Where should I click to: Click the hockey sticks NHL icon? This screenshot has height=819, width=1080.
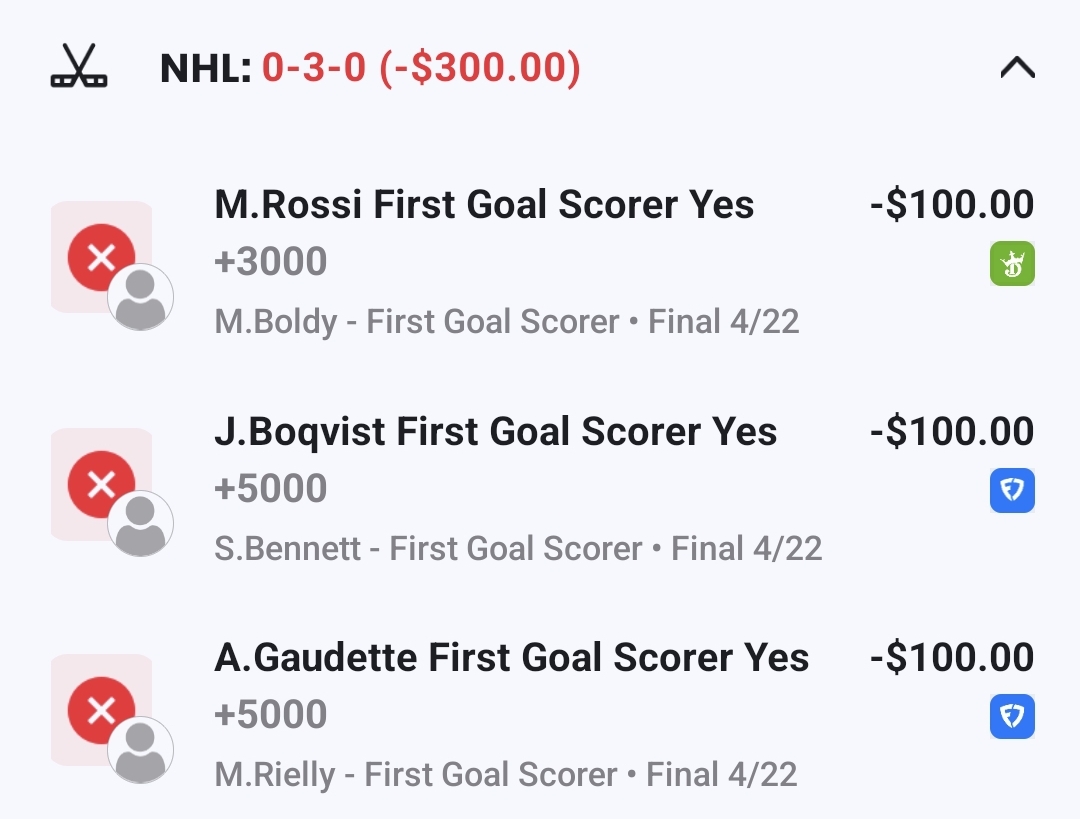pyautogui.click(x=78, y=68)
